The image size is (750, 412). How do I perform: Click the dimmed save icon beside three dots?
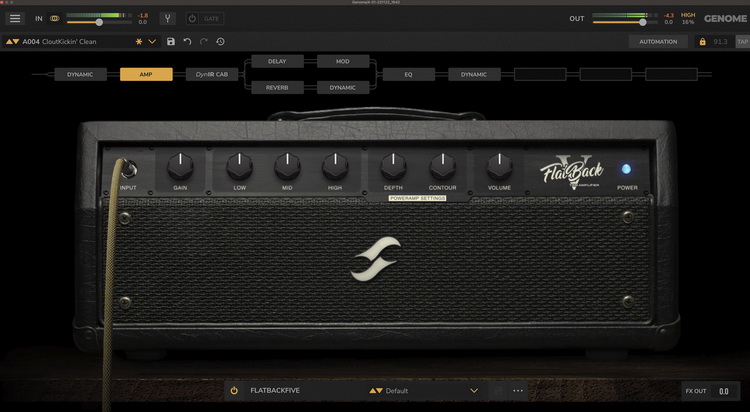(x=498, y=390)
